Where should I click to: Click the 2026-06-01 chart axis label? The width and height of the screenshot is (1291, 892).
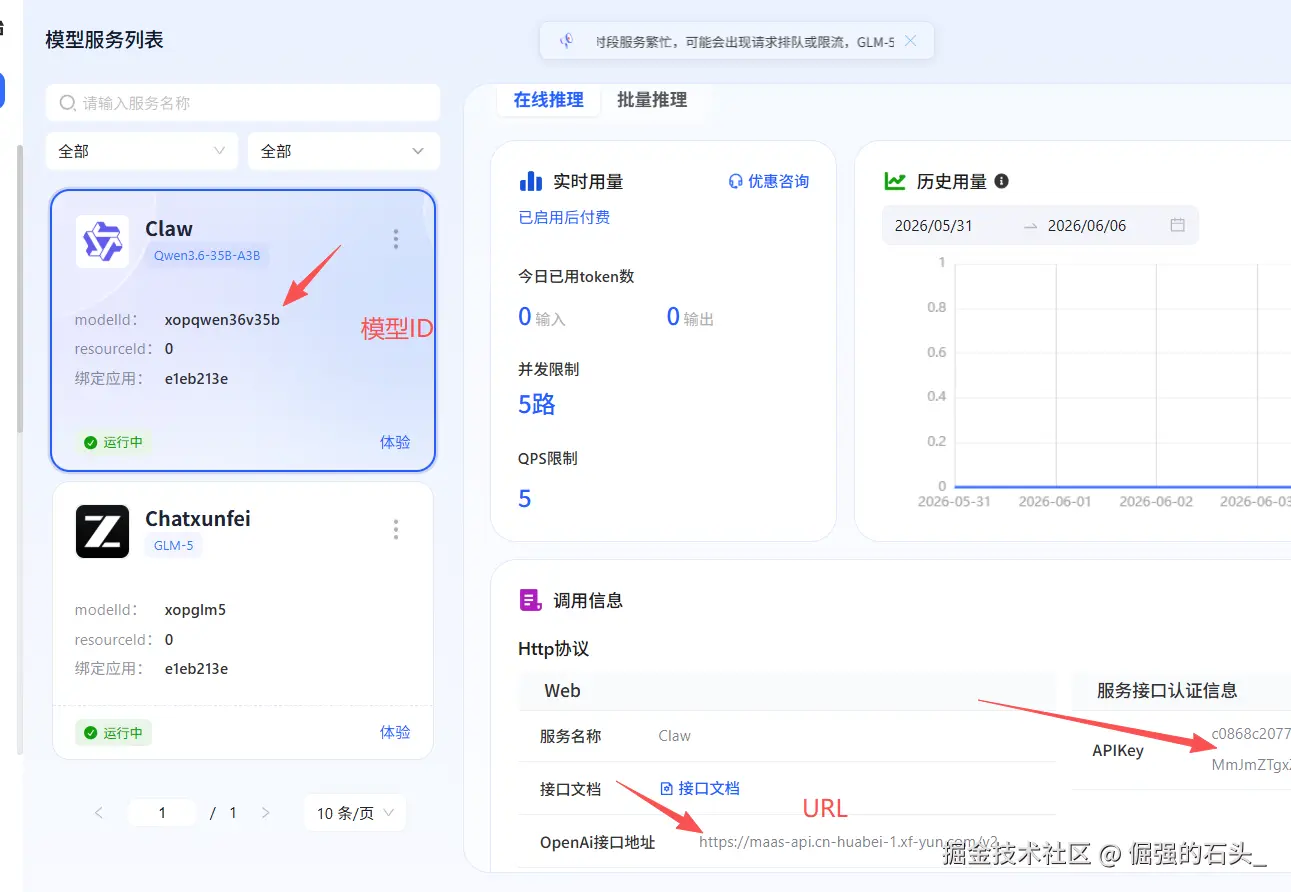1055,502
